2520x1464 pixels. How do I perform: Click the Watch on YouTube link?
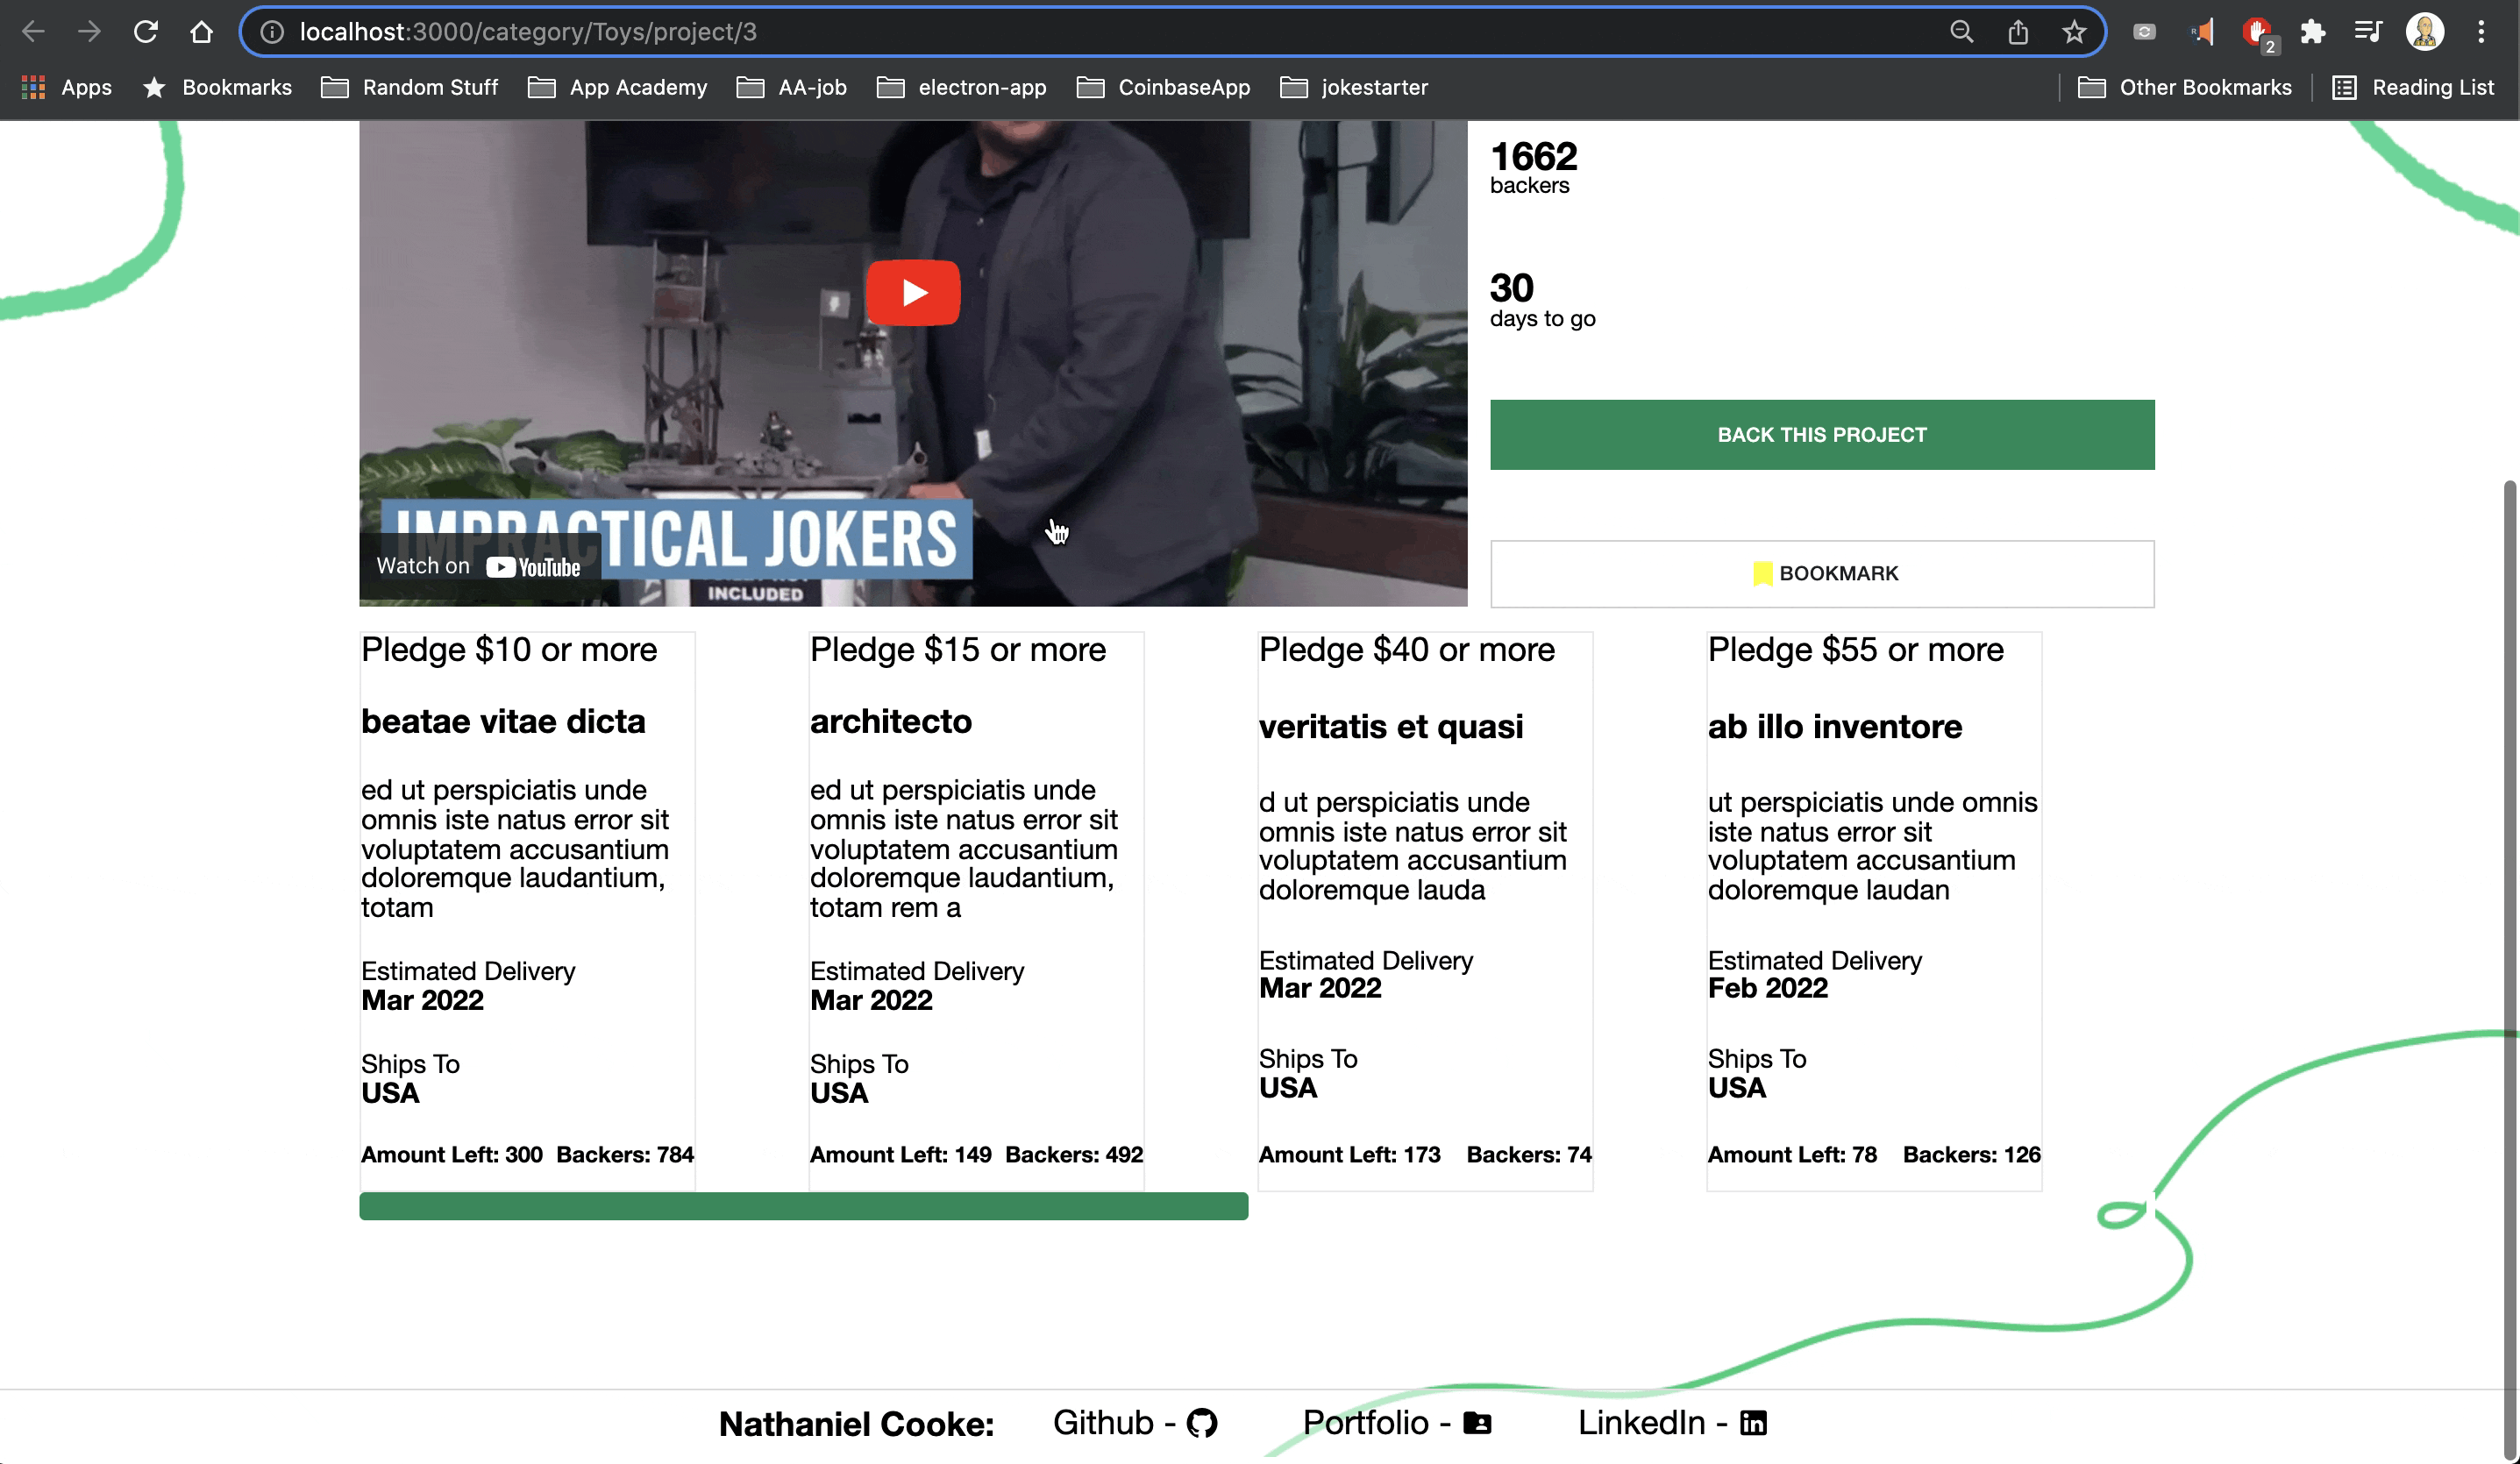478,567
